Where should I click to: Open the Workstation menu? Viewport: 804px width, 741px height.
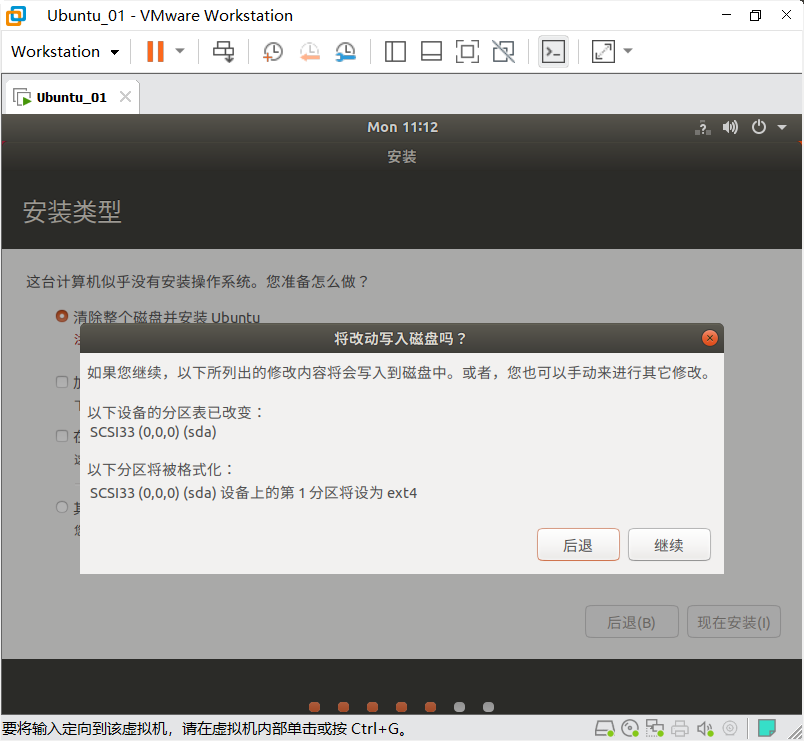65,52
